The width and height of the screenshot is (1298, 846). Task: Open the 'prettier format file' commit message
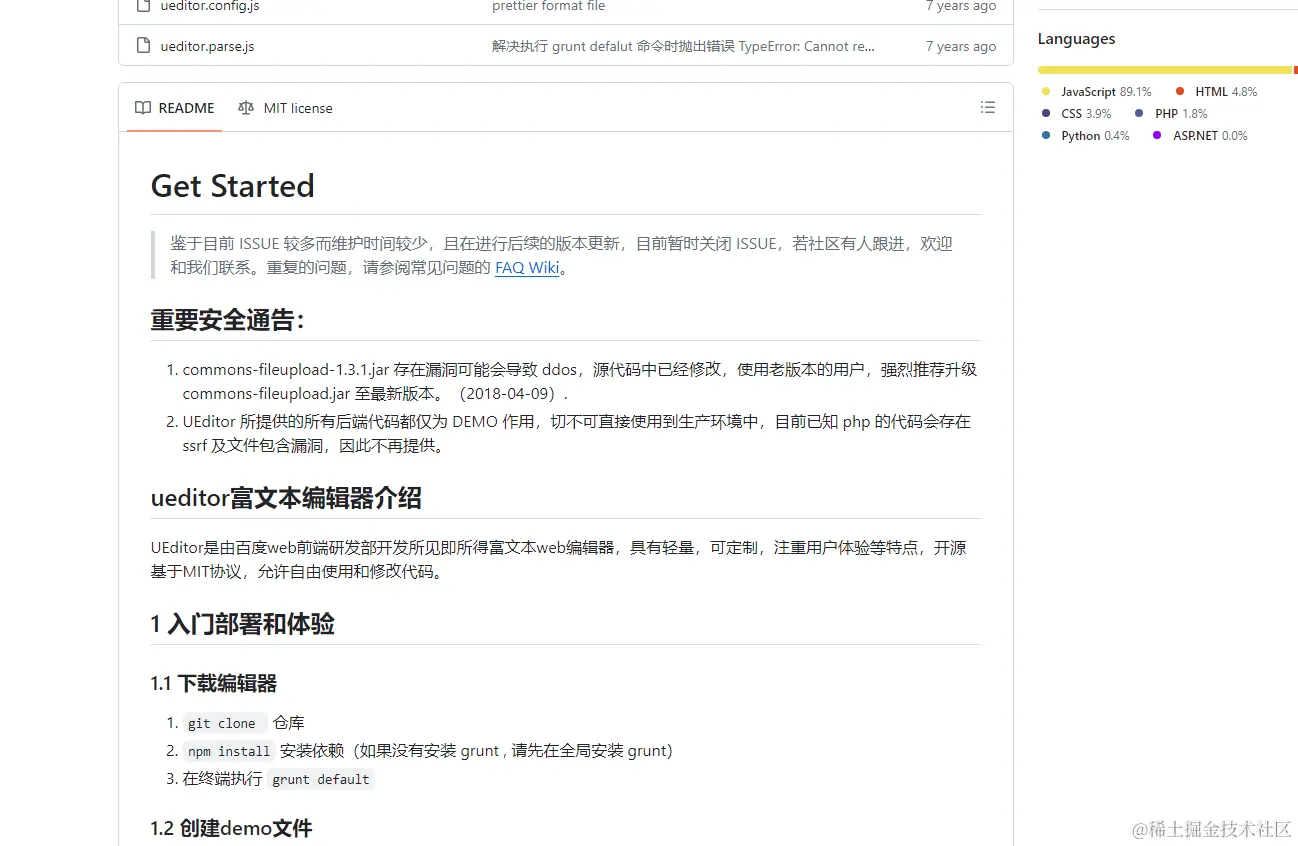coord(548,6)
